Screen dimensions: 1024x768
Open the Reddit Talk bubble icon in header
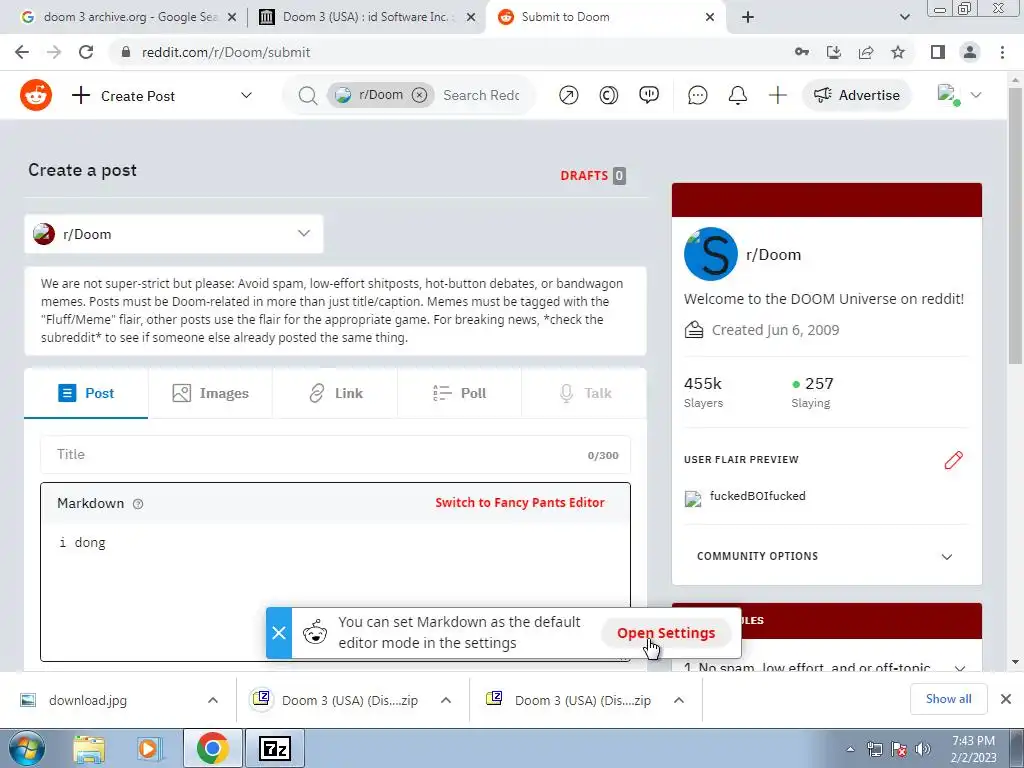point(648,95)
